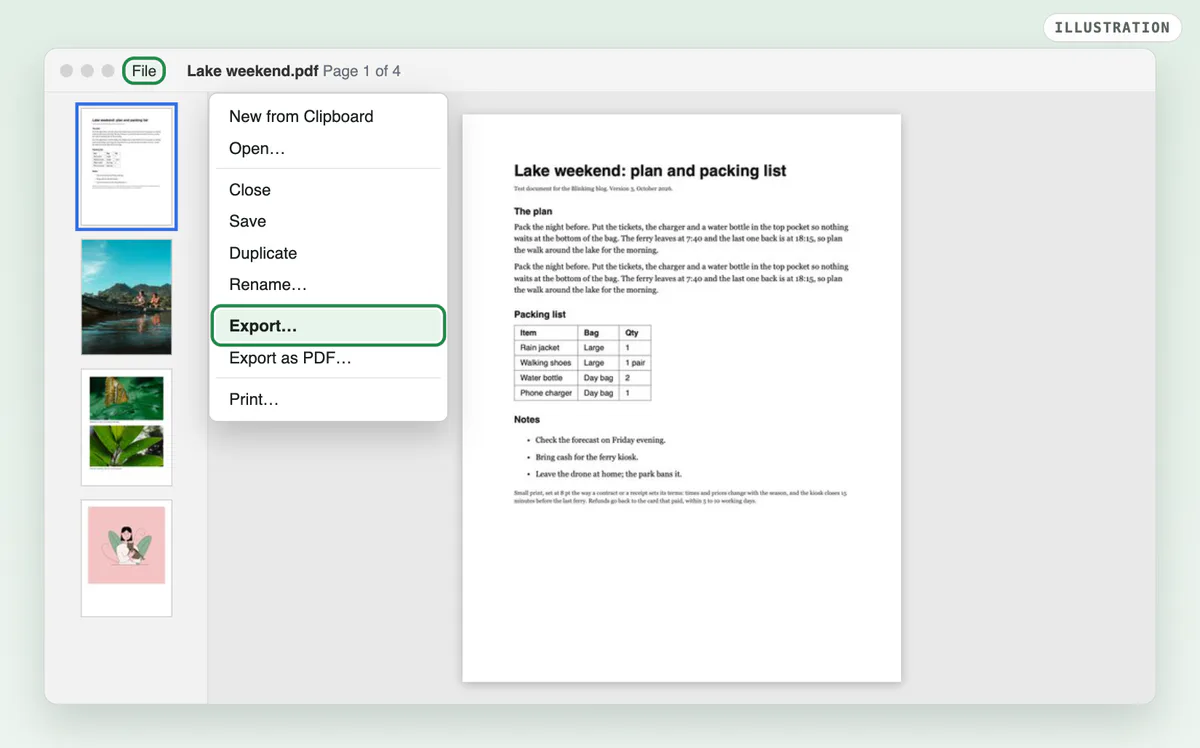Select the pink illustration page thumbnail

click(x=126, y=558)
